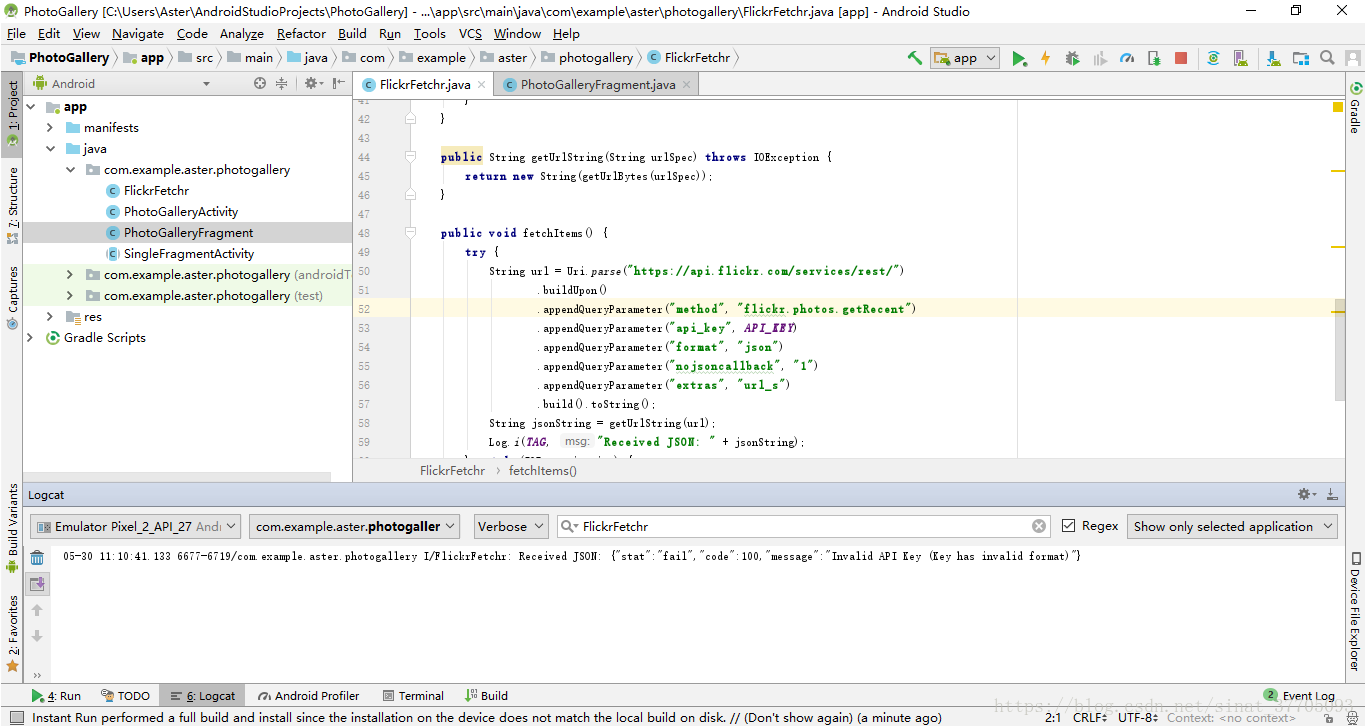The height and width of the screenshot is (726, 1365).
Task: Click the user account avatar icon
Action: (1351, 58)
